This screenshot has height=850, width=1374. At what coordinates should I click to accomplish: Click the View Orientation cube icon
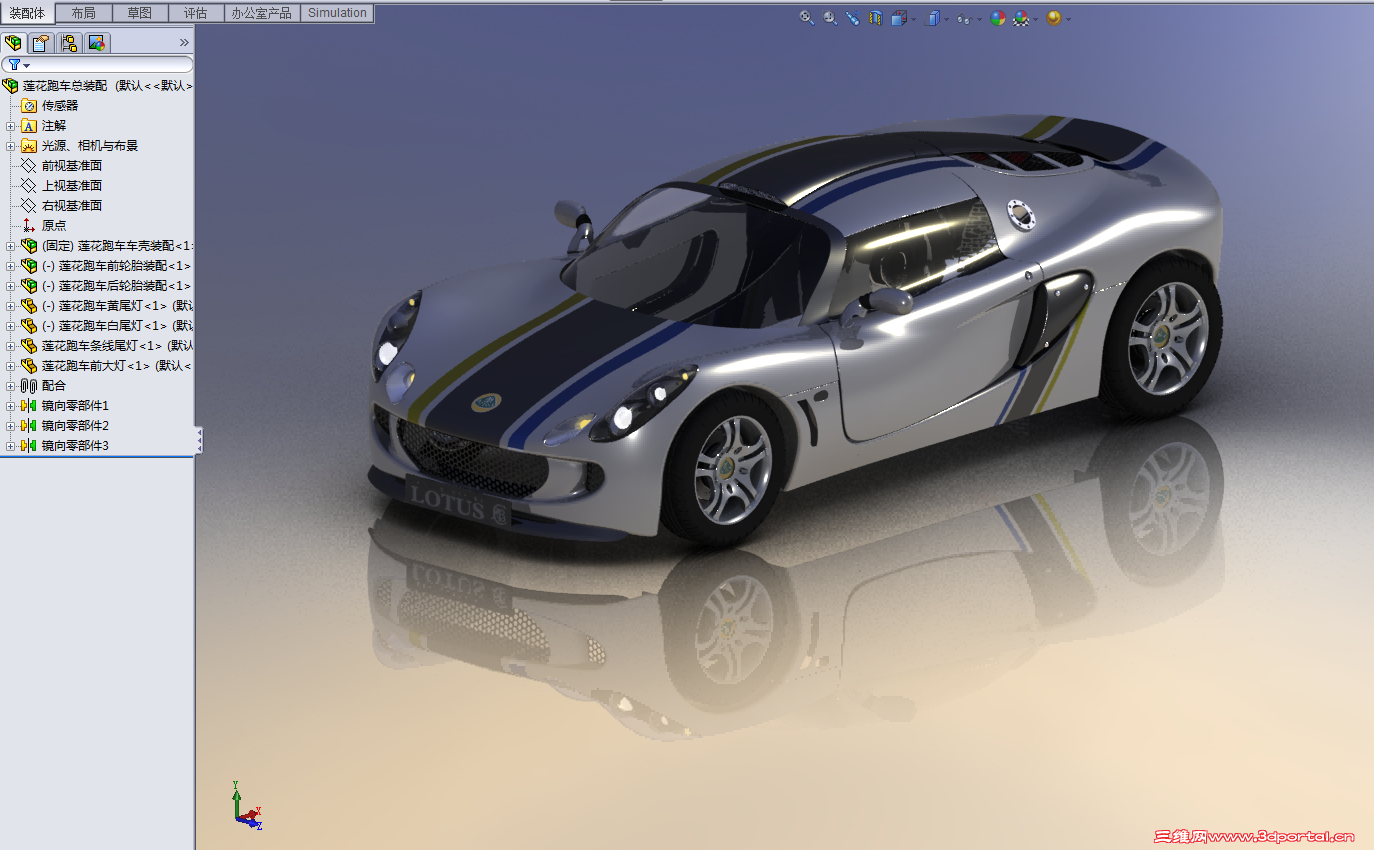pyautogui.click(x=899, y=17)
